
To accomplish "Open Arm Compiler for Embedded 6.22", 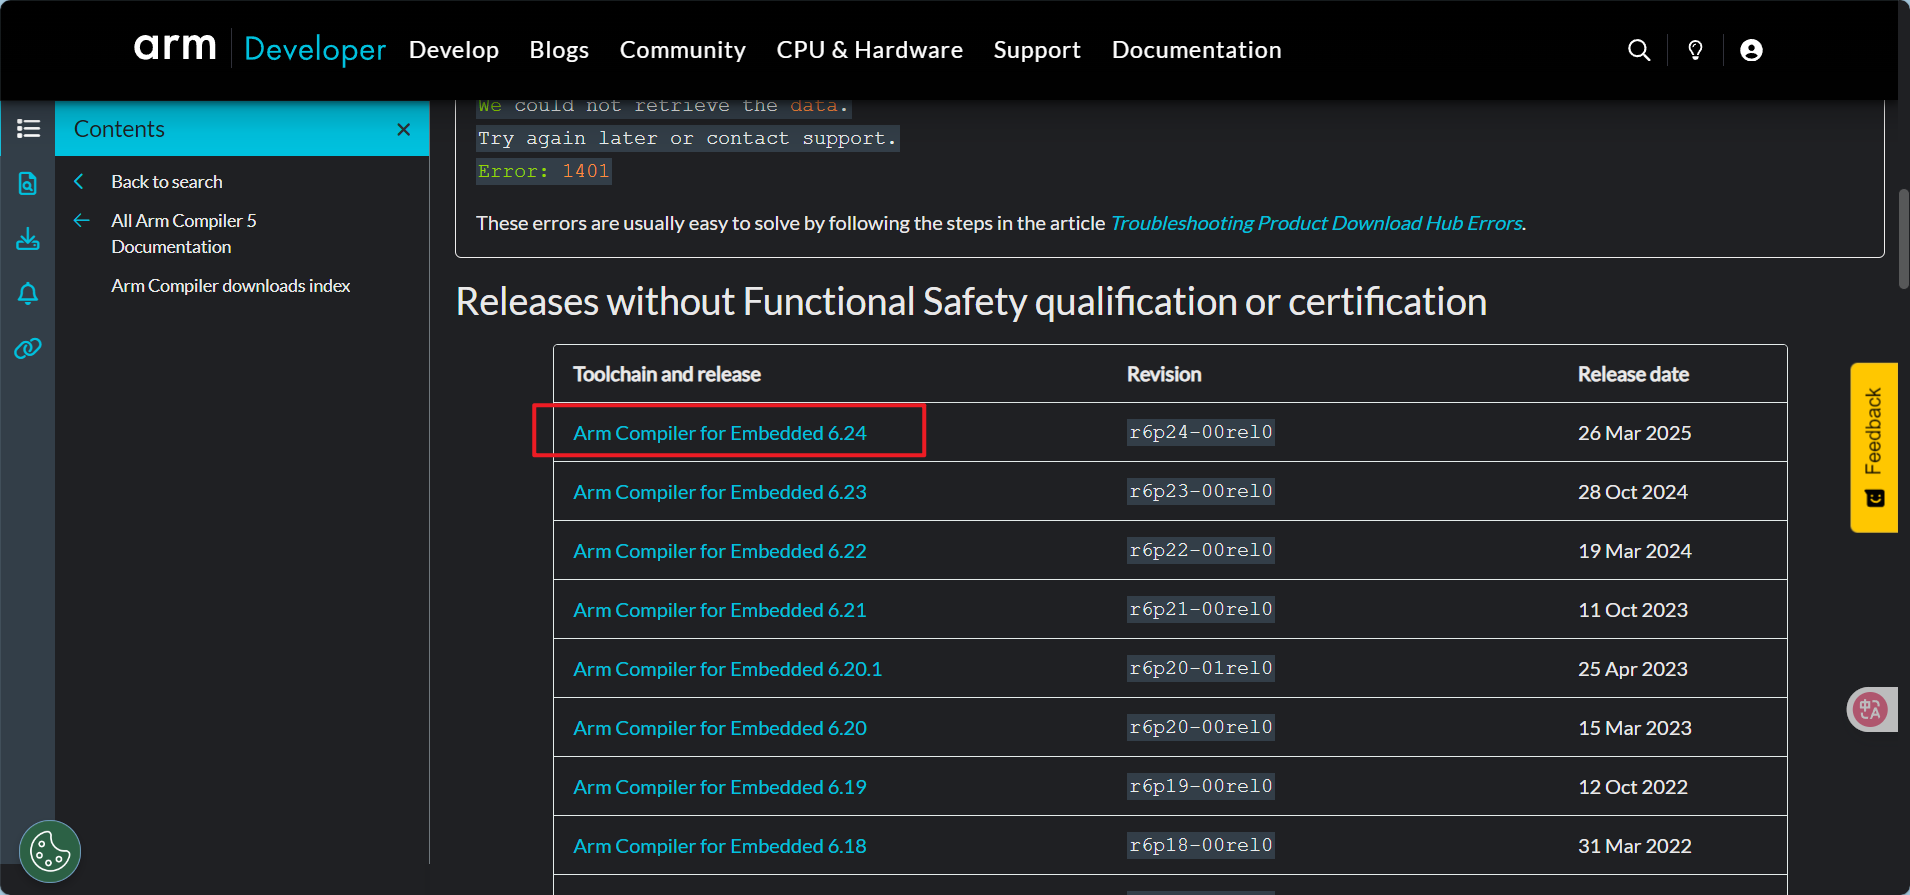I will (720, 551).
